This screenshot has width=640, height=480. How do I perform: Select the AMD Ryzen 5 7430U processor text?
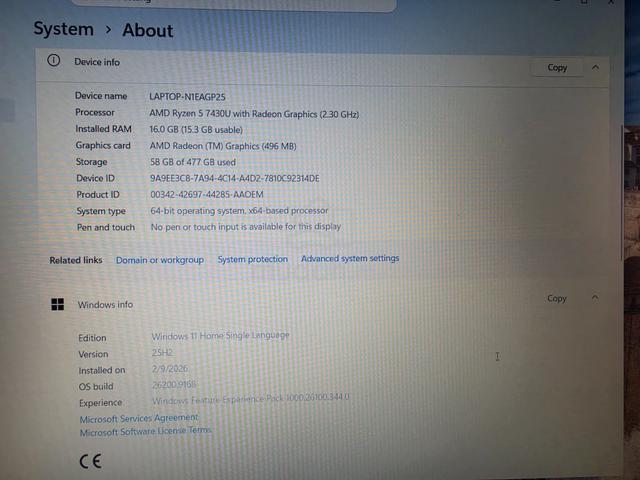point(254,114)
